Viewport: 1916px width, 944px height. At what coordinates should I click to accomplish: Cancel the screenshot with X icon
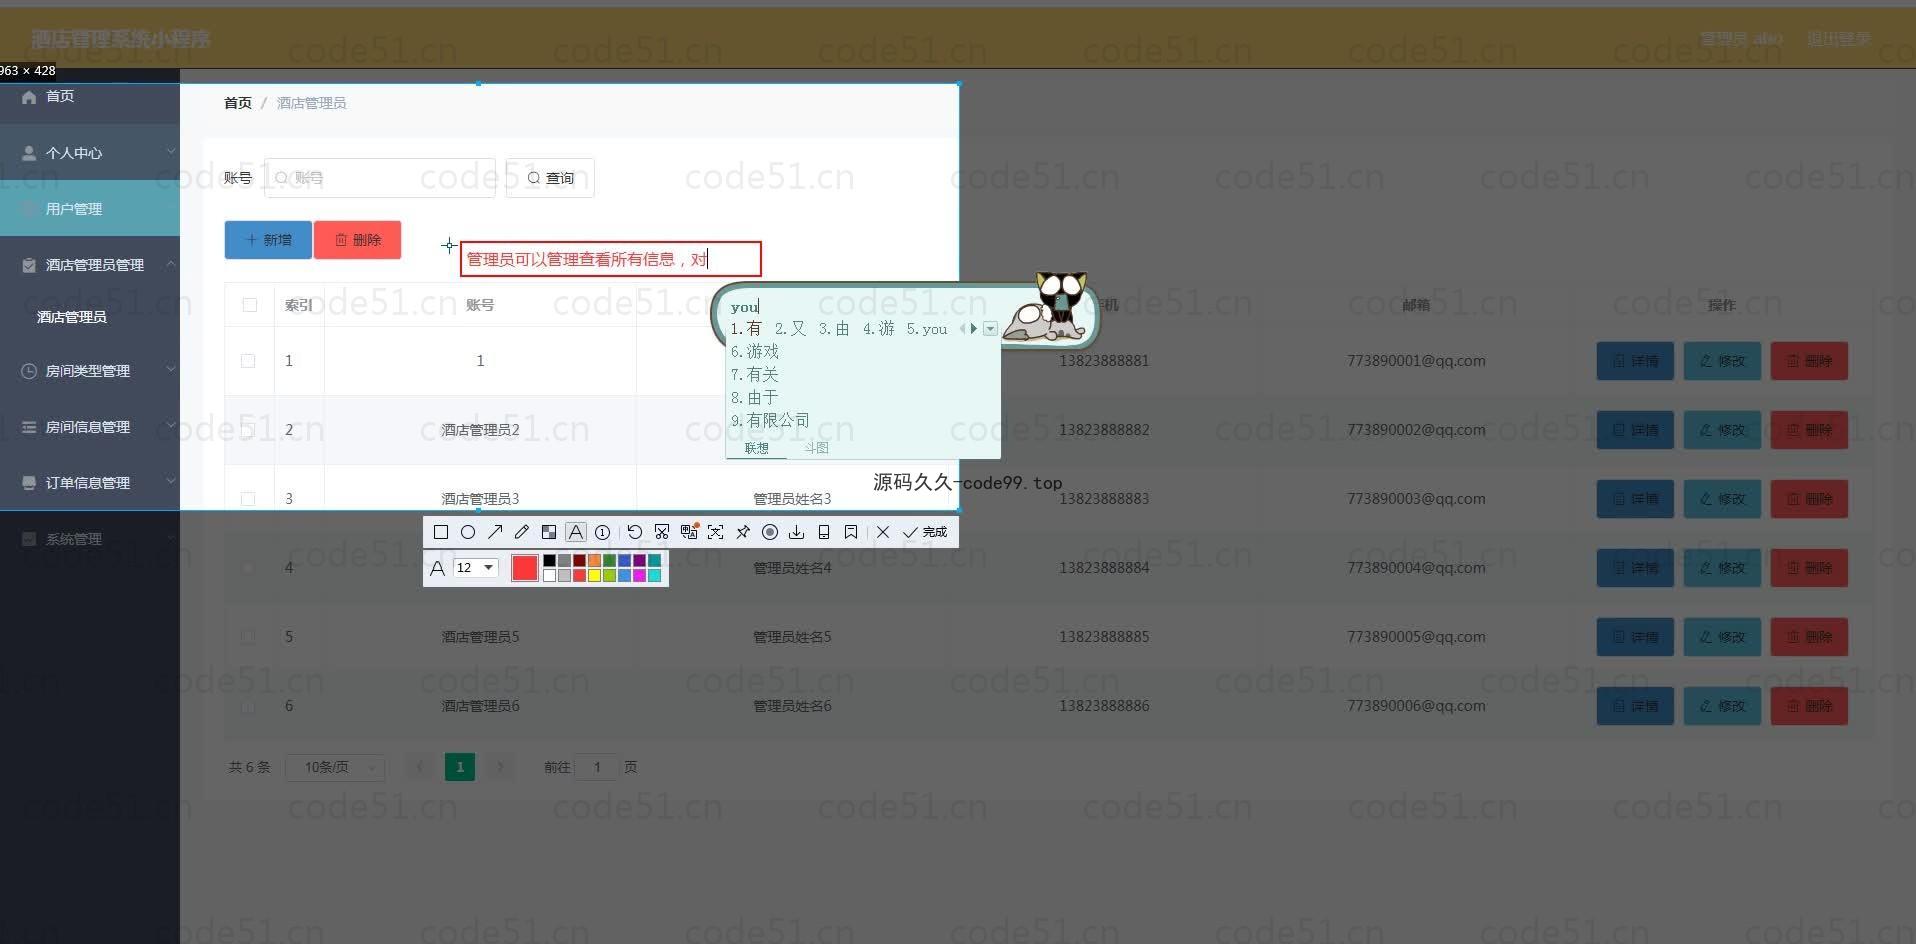883,532
